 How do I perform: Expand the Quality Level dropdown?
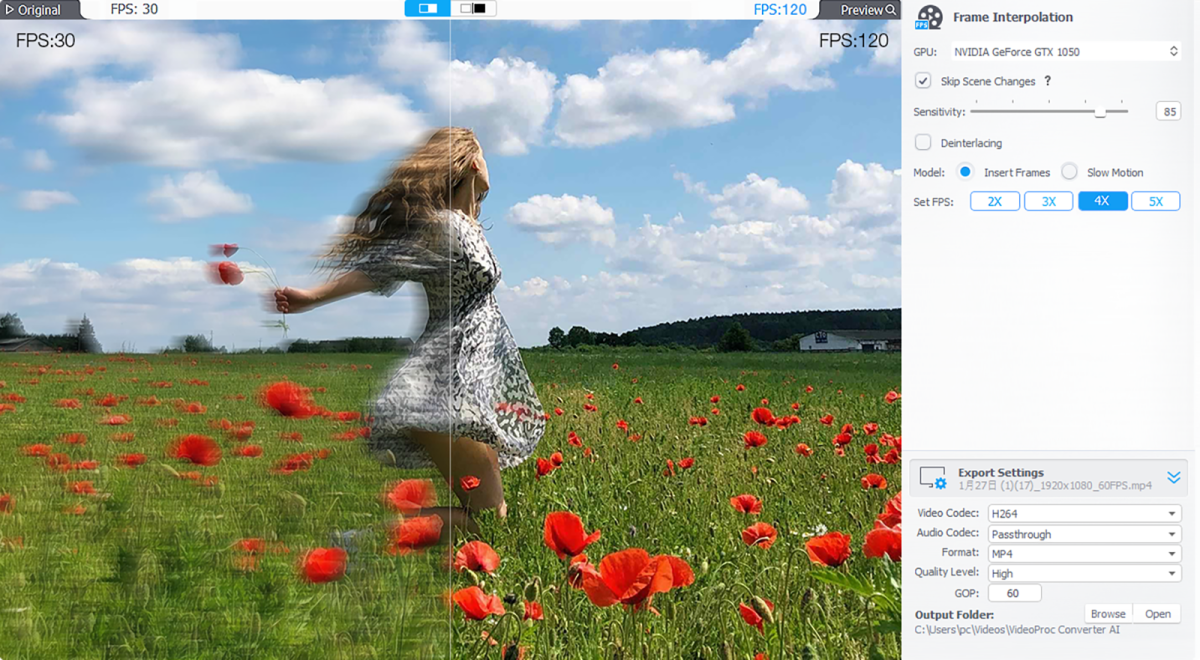tap(1084, 574)
